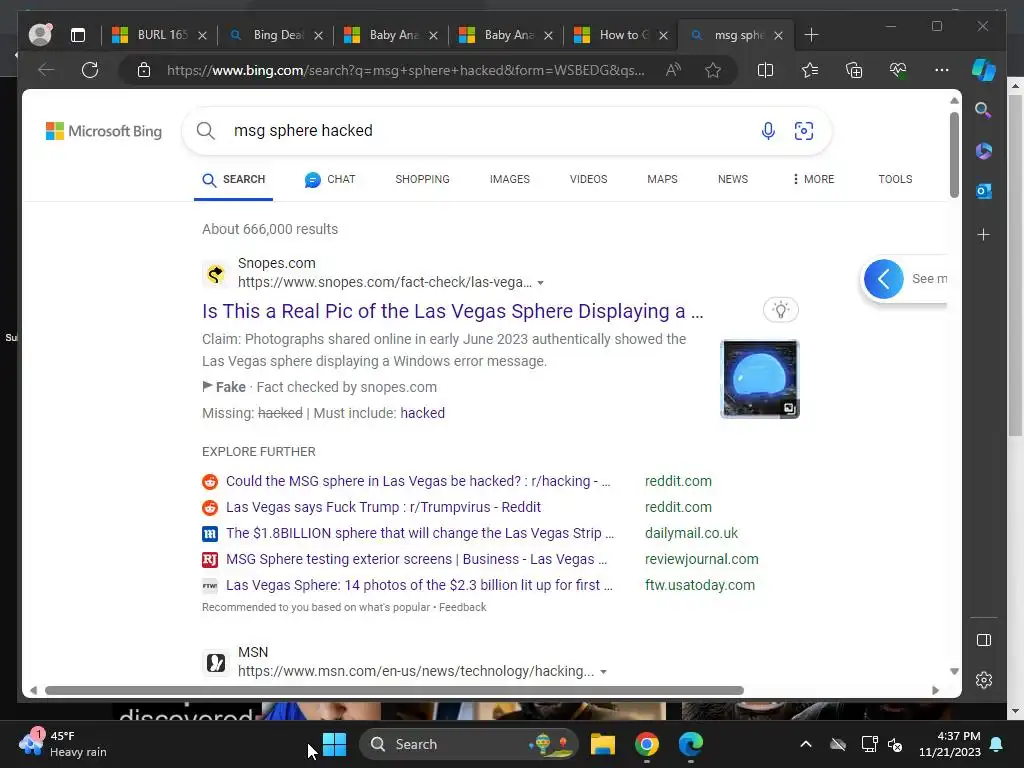Click the blue See more arrow button
1024x768 pixels.
coord(884,279)
